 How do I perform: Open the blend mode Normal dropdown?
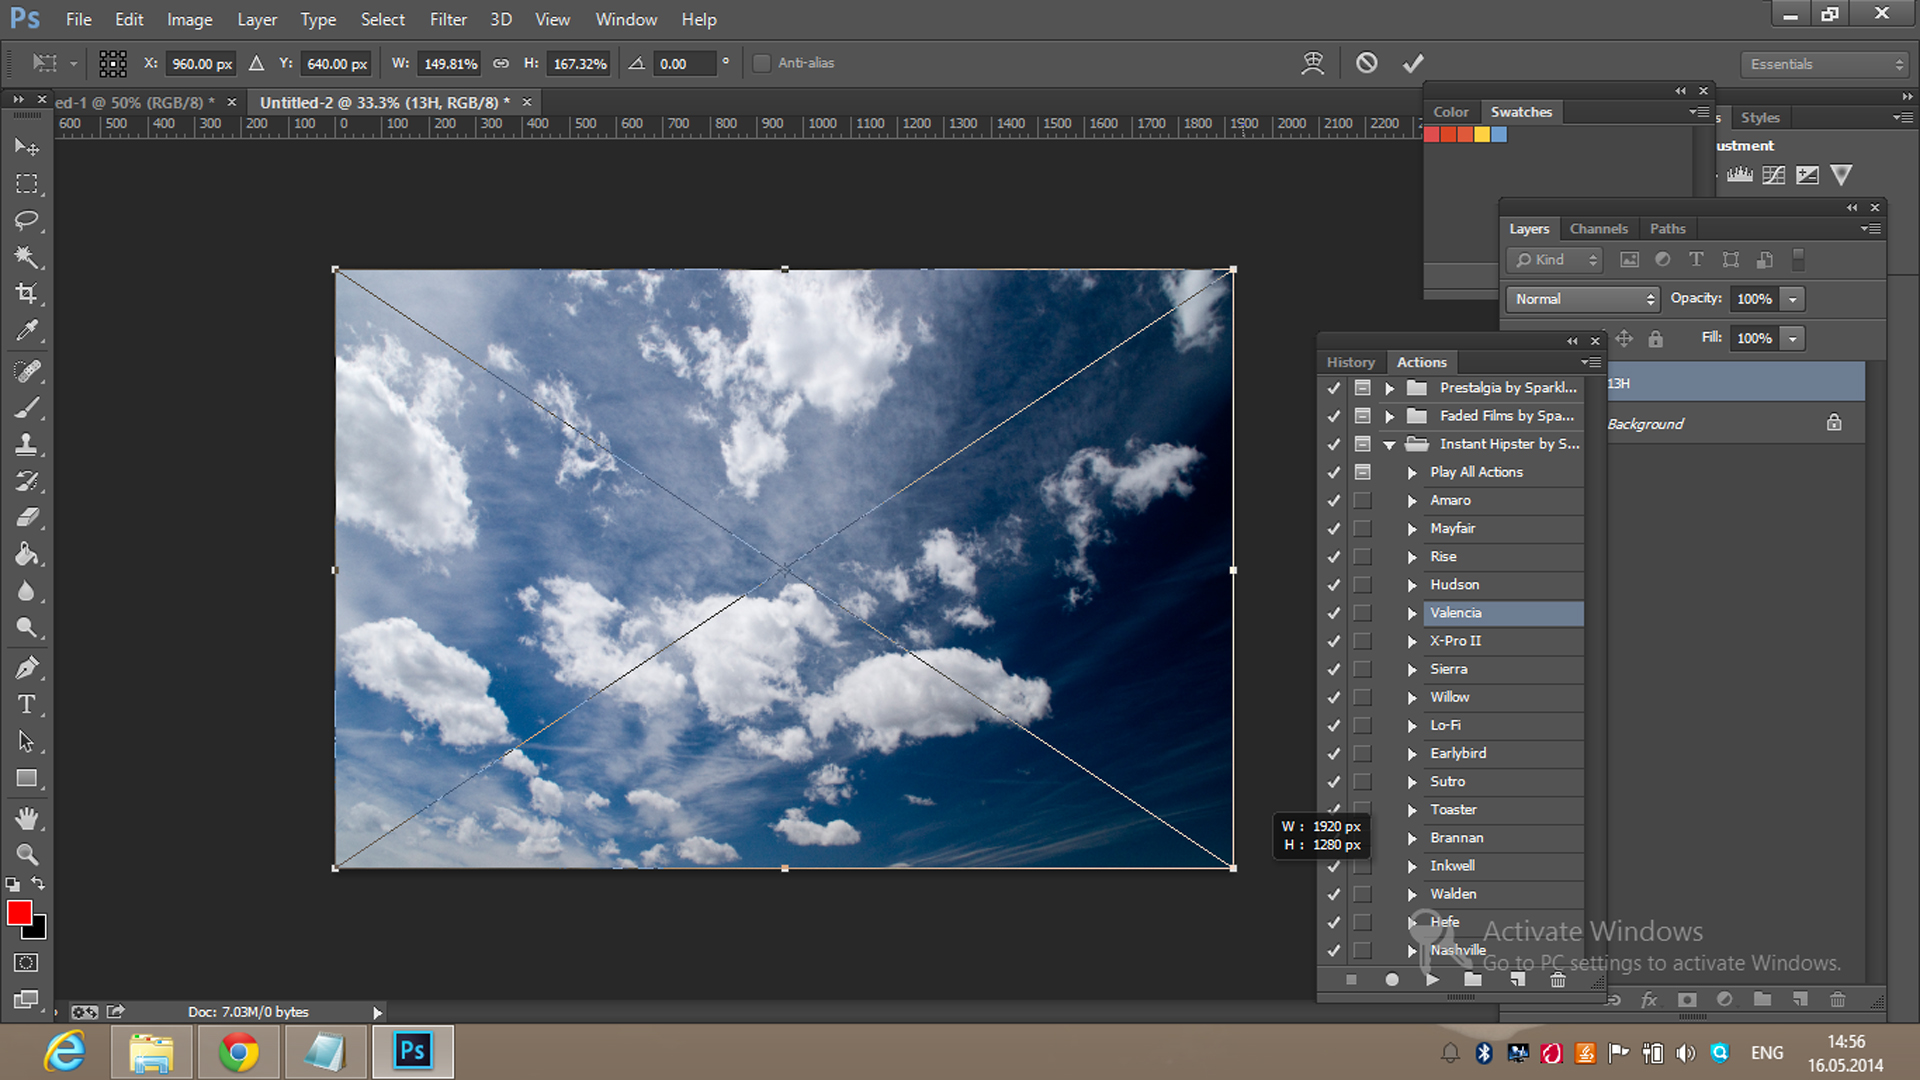(x=1582, y=299)
